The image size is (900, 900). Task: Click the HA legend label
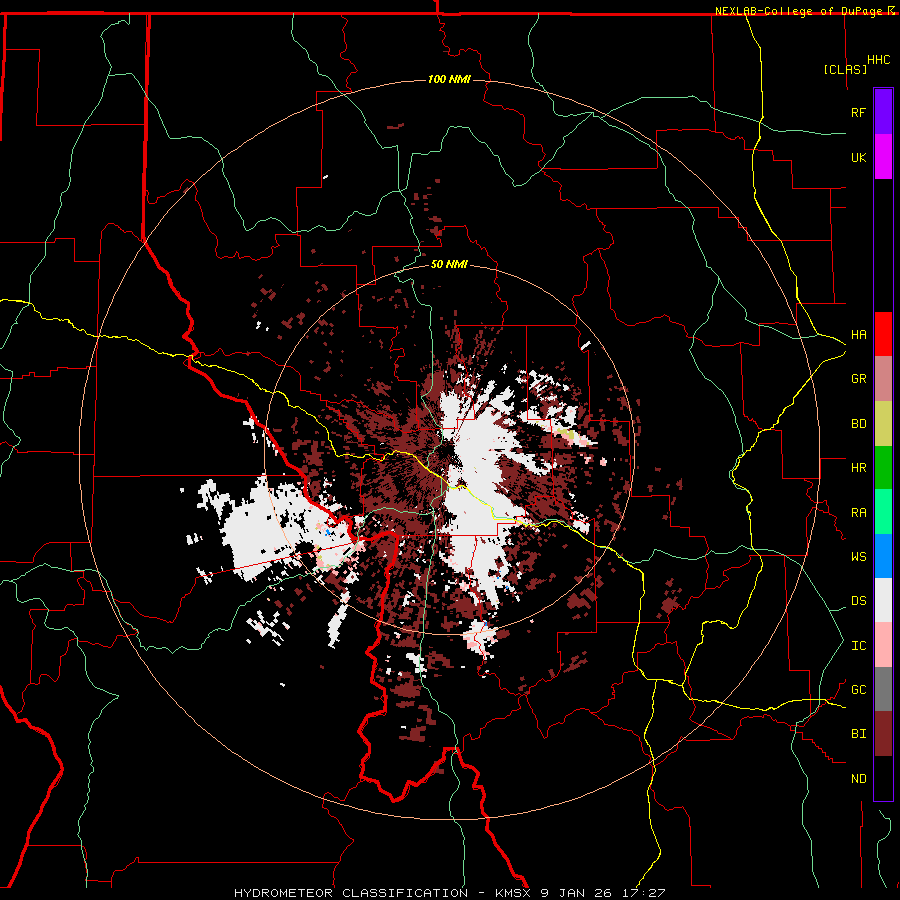coord(858,334)
